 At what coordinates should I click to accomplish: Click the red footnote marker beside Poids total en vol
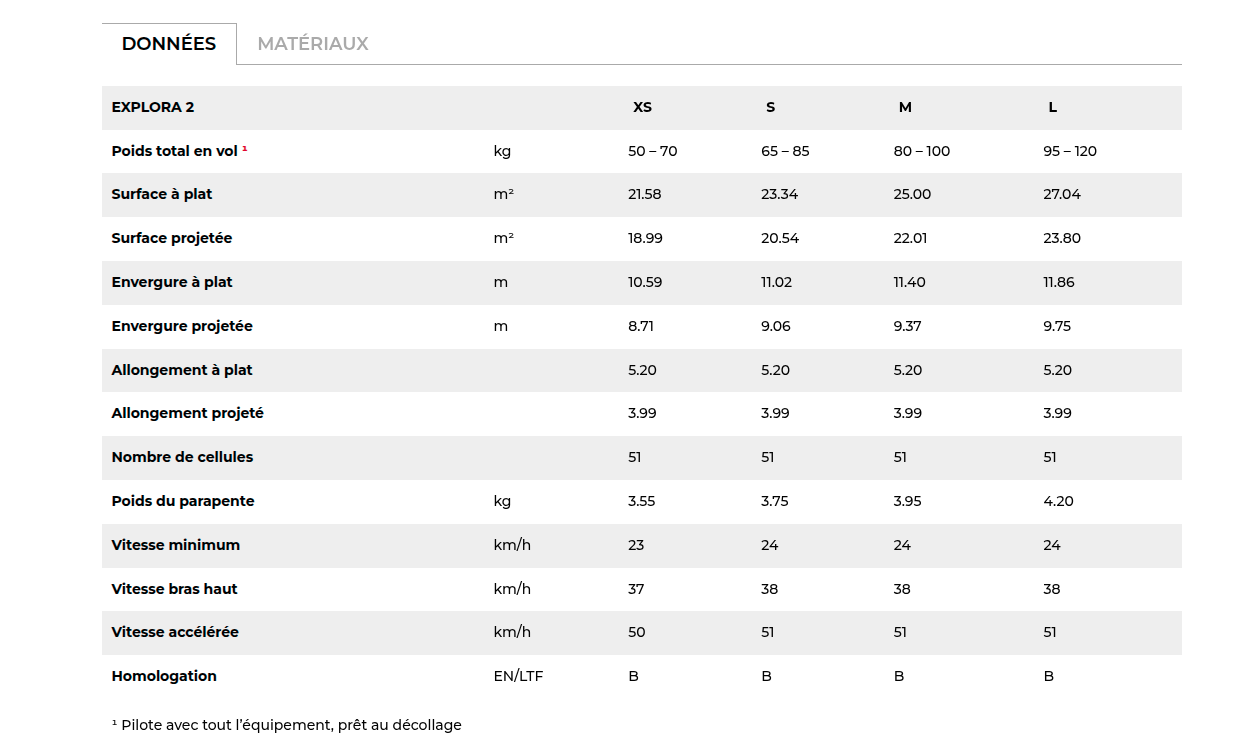click(x=245, y=149)
